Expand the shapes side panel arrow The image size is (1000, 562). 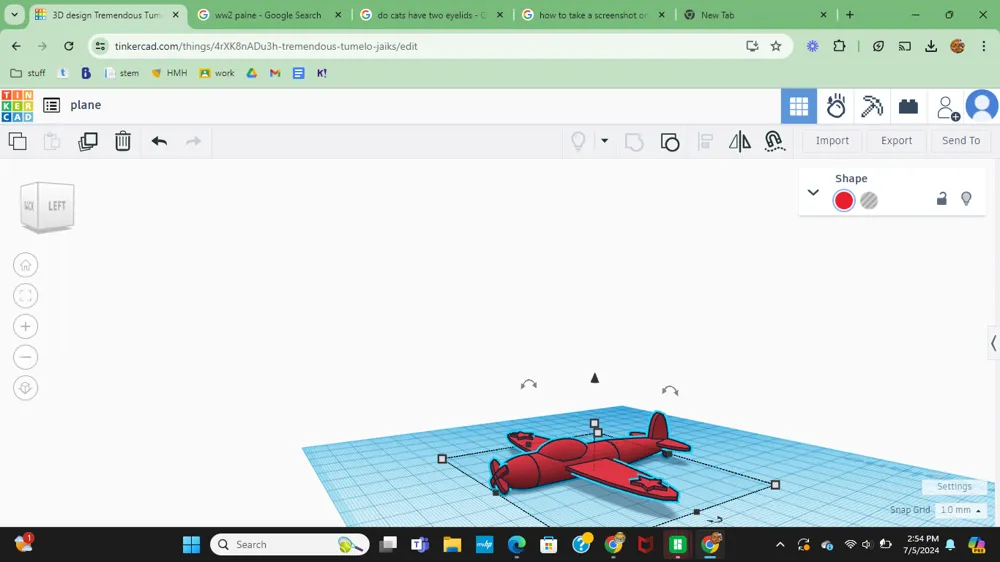click(993, 343)
